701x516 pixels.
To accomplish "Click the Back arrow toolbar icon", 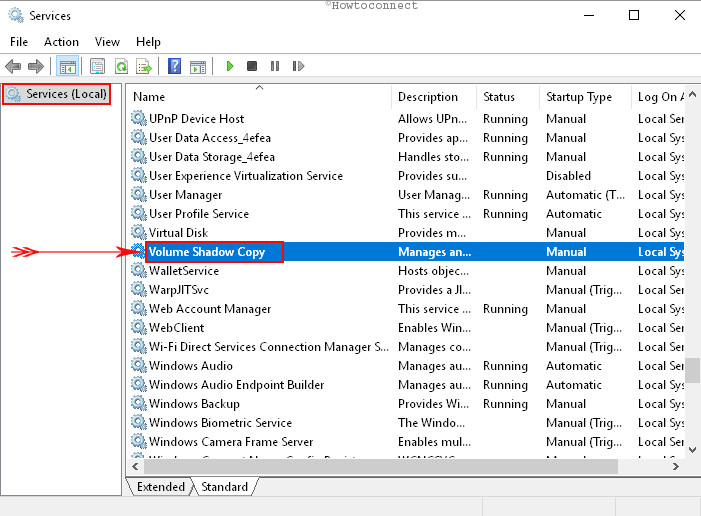I will tap(13, 66).
